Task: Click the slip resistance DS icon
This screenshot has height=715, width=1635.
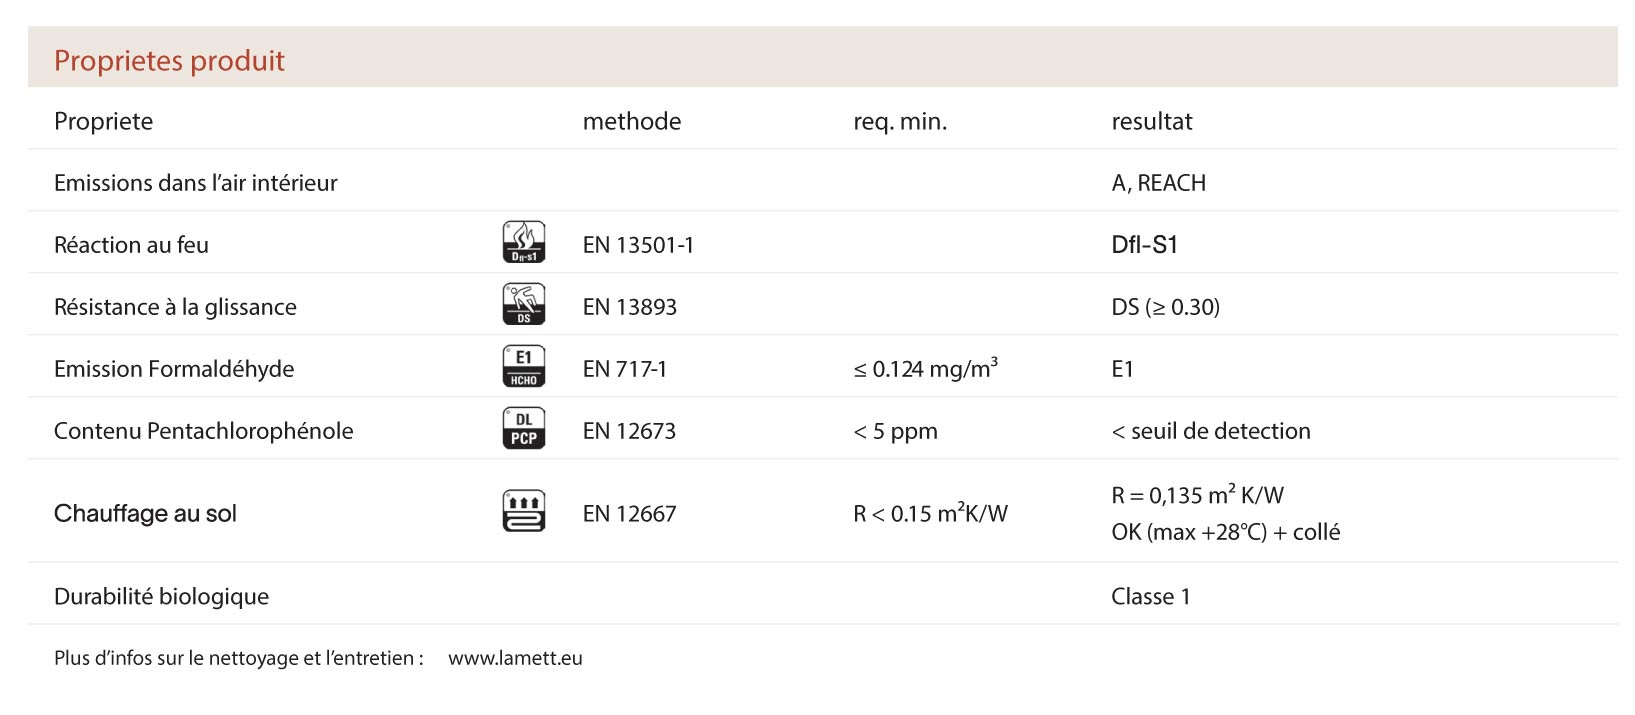Action: (523, 305)
